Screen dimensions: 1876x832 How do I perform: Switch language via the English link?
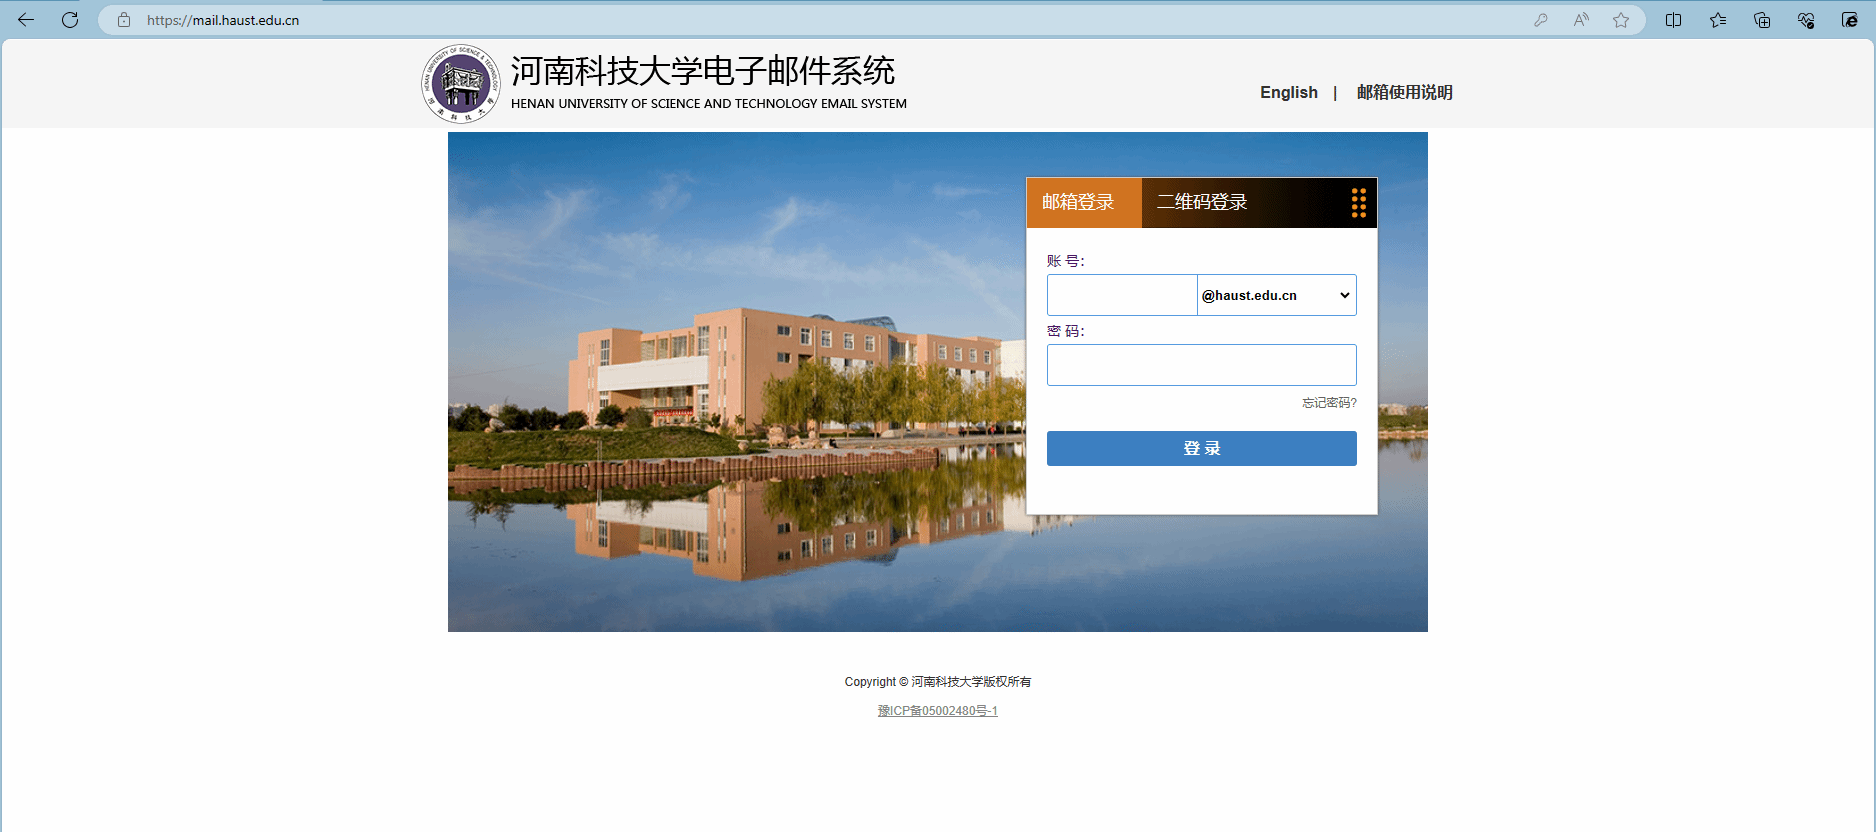[1288, 92]
